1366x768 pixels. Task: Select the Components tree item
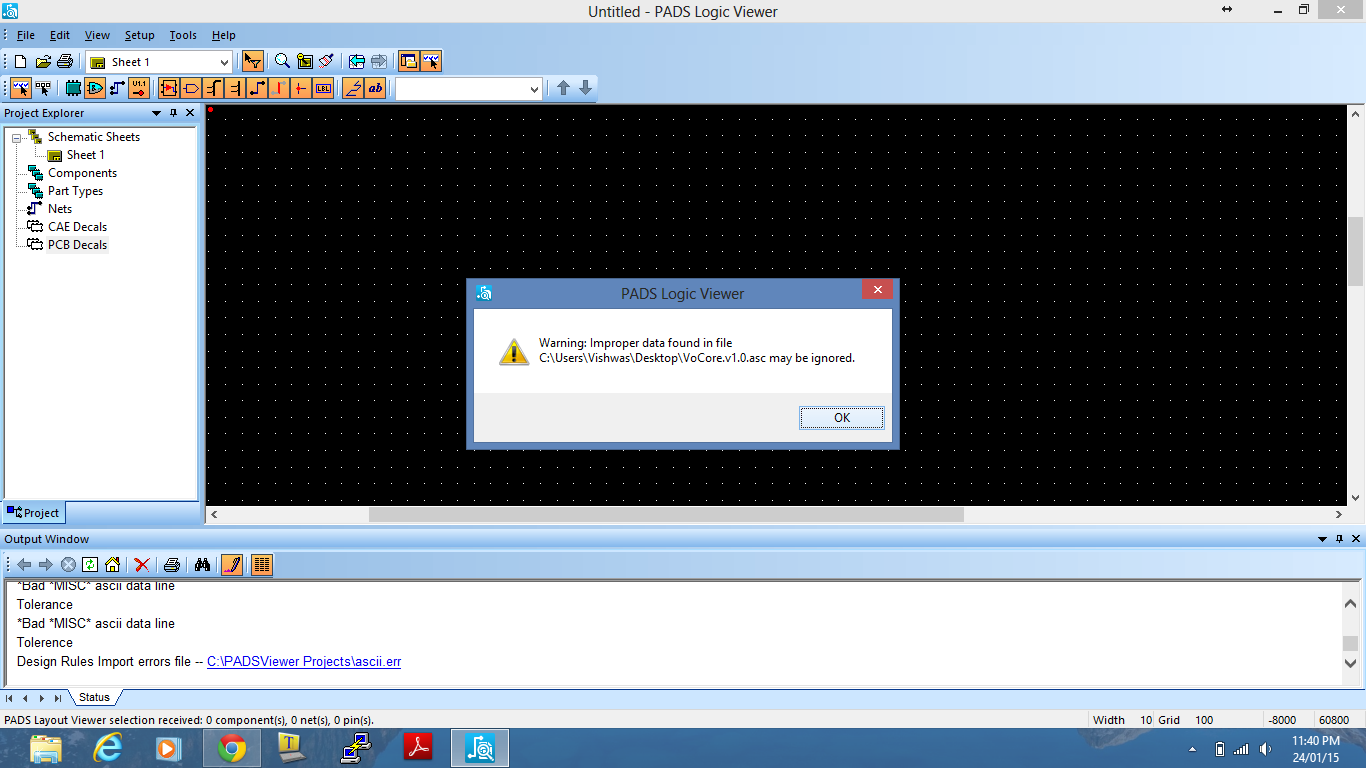(82, 173)
